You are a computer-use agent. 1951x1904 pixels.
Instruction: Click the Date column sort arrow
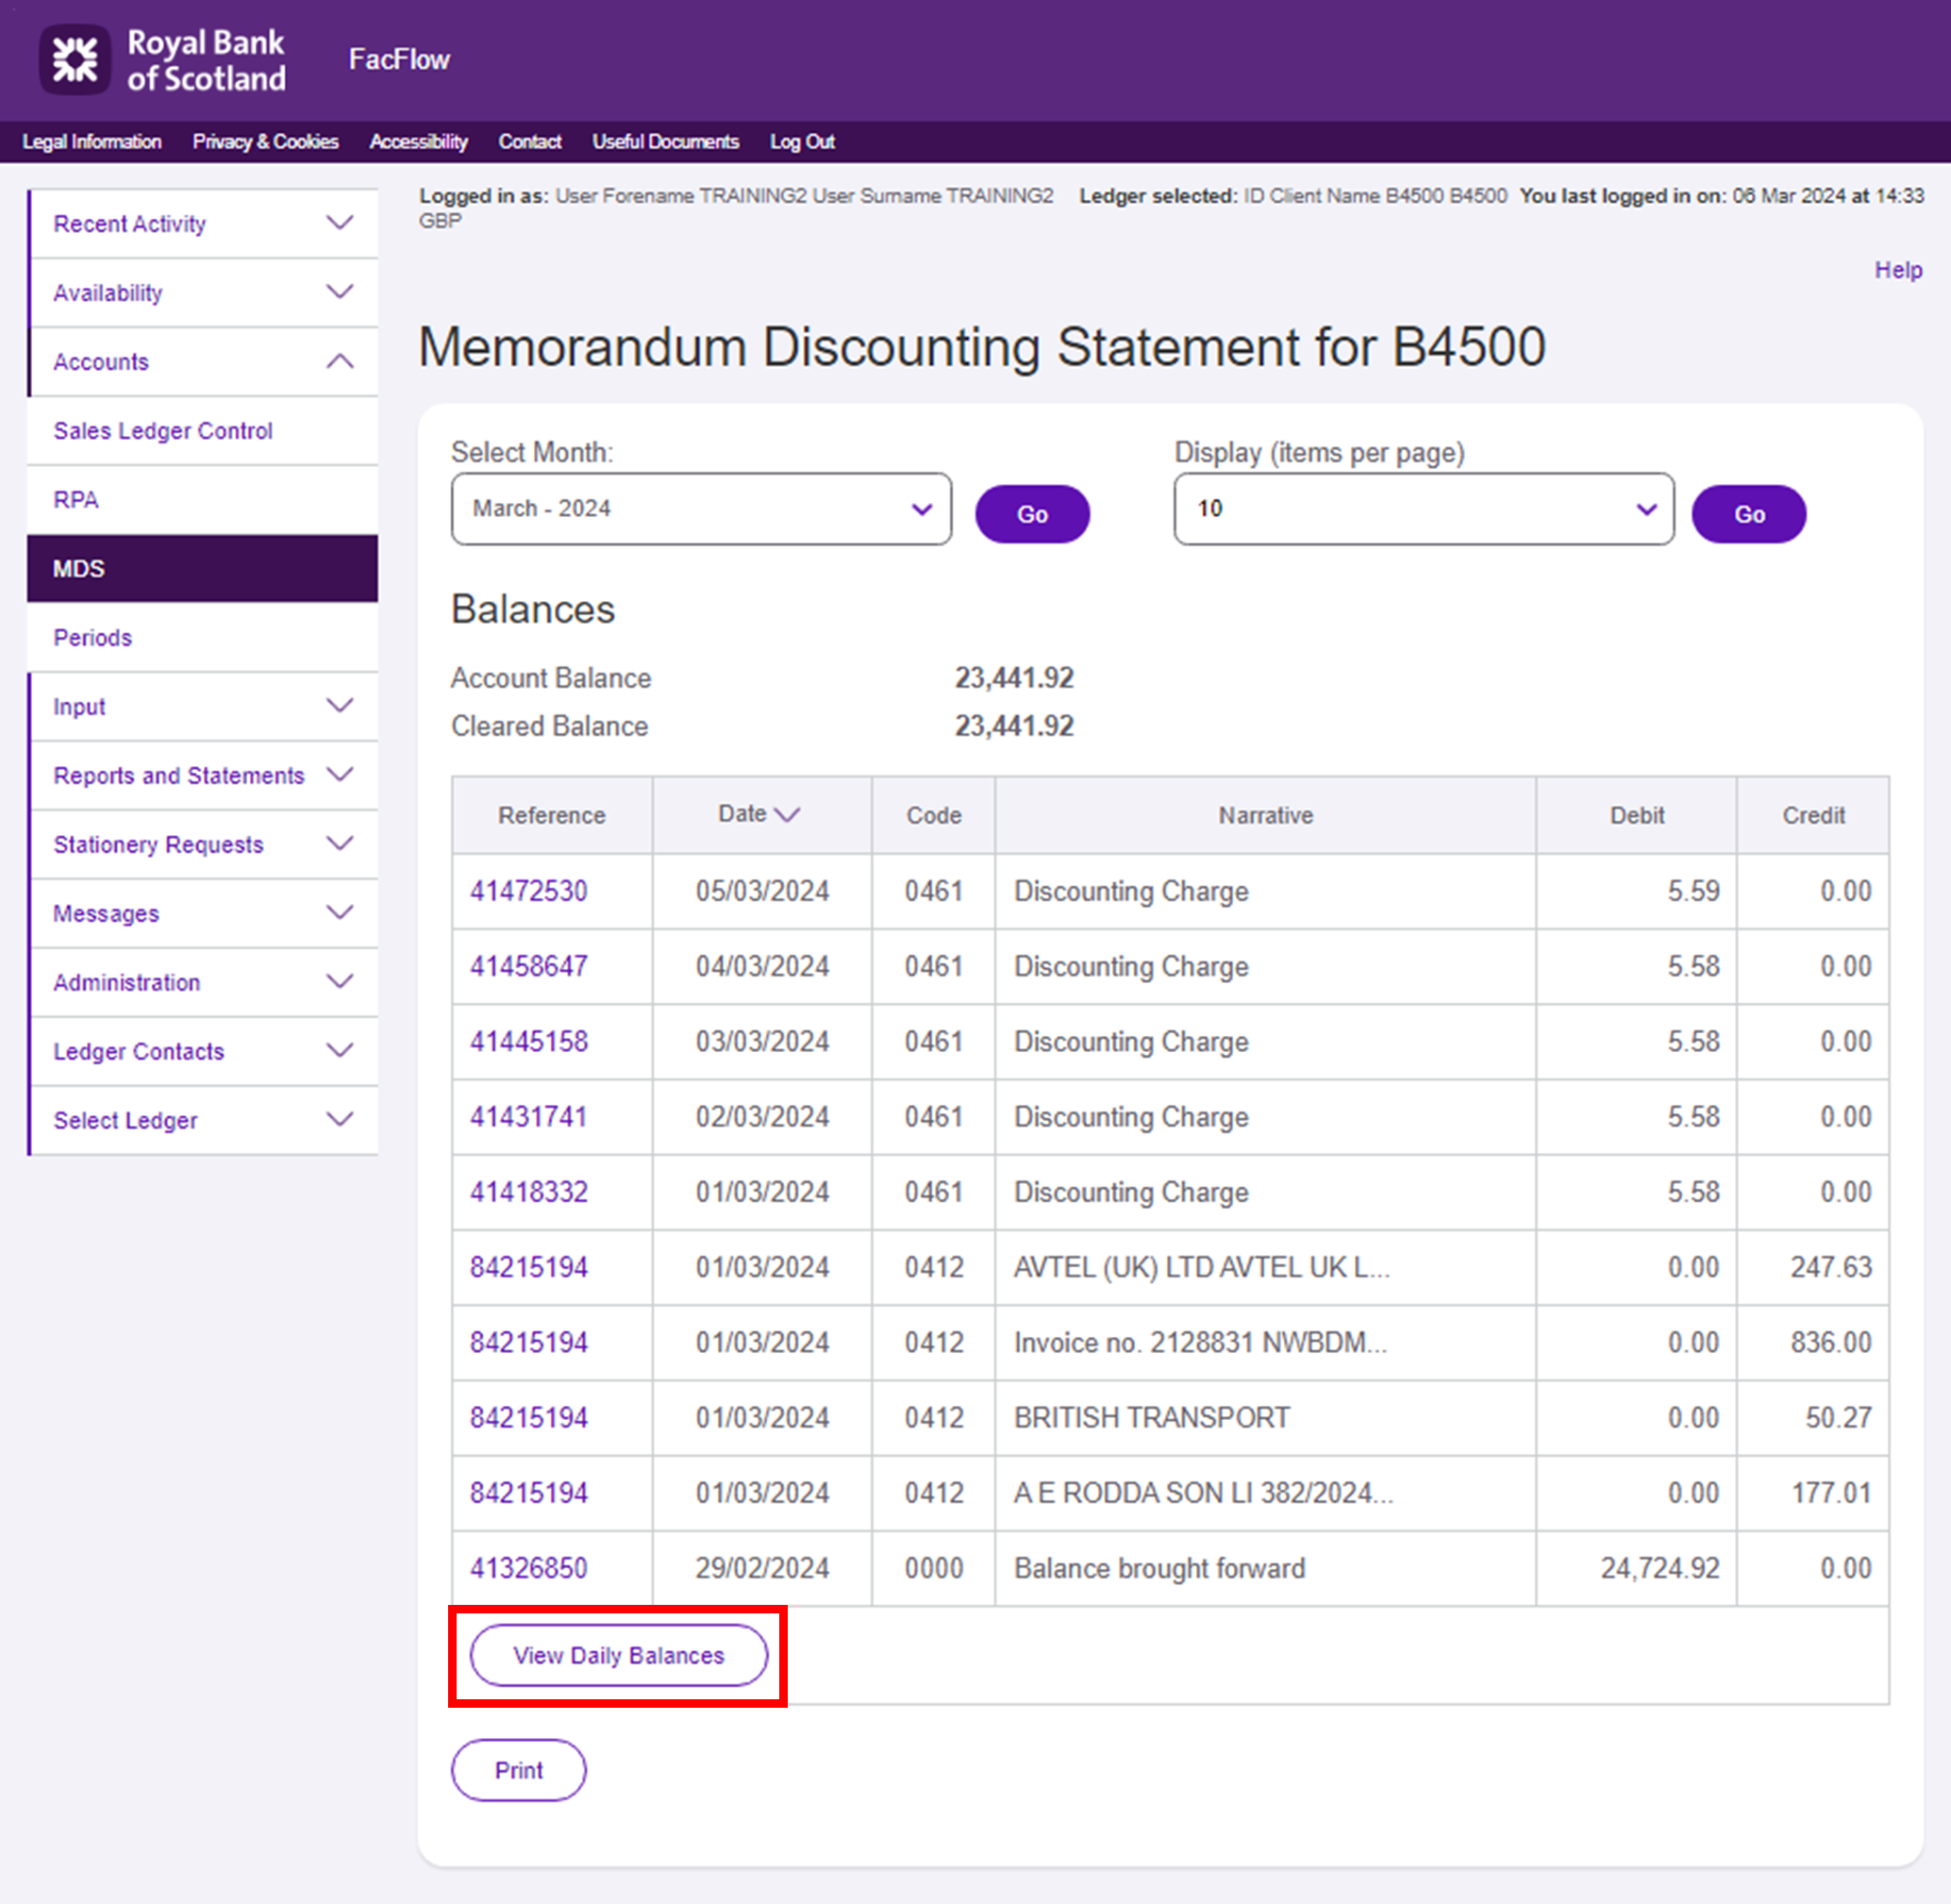click(788, 815)
